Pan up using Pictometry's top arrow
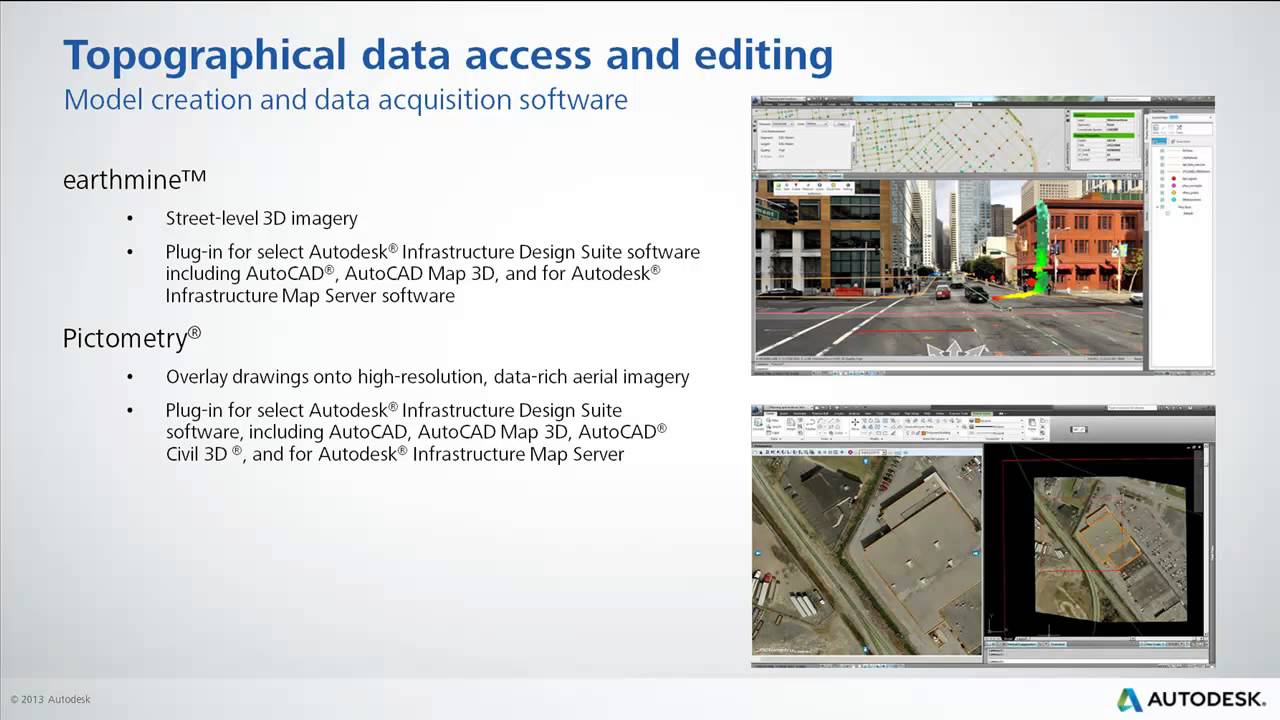1280x720 pixels. point(866,460)
